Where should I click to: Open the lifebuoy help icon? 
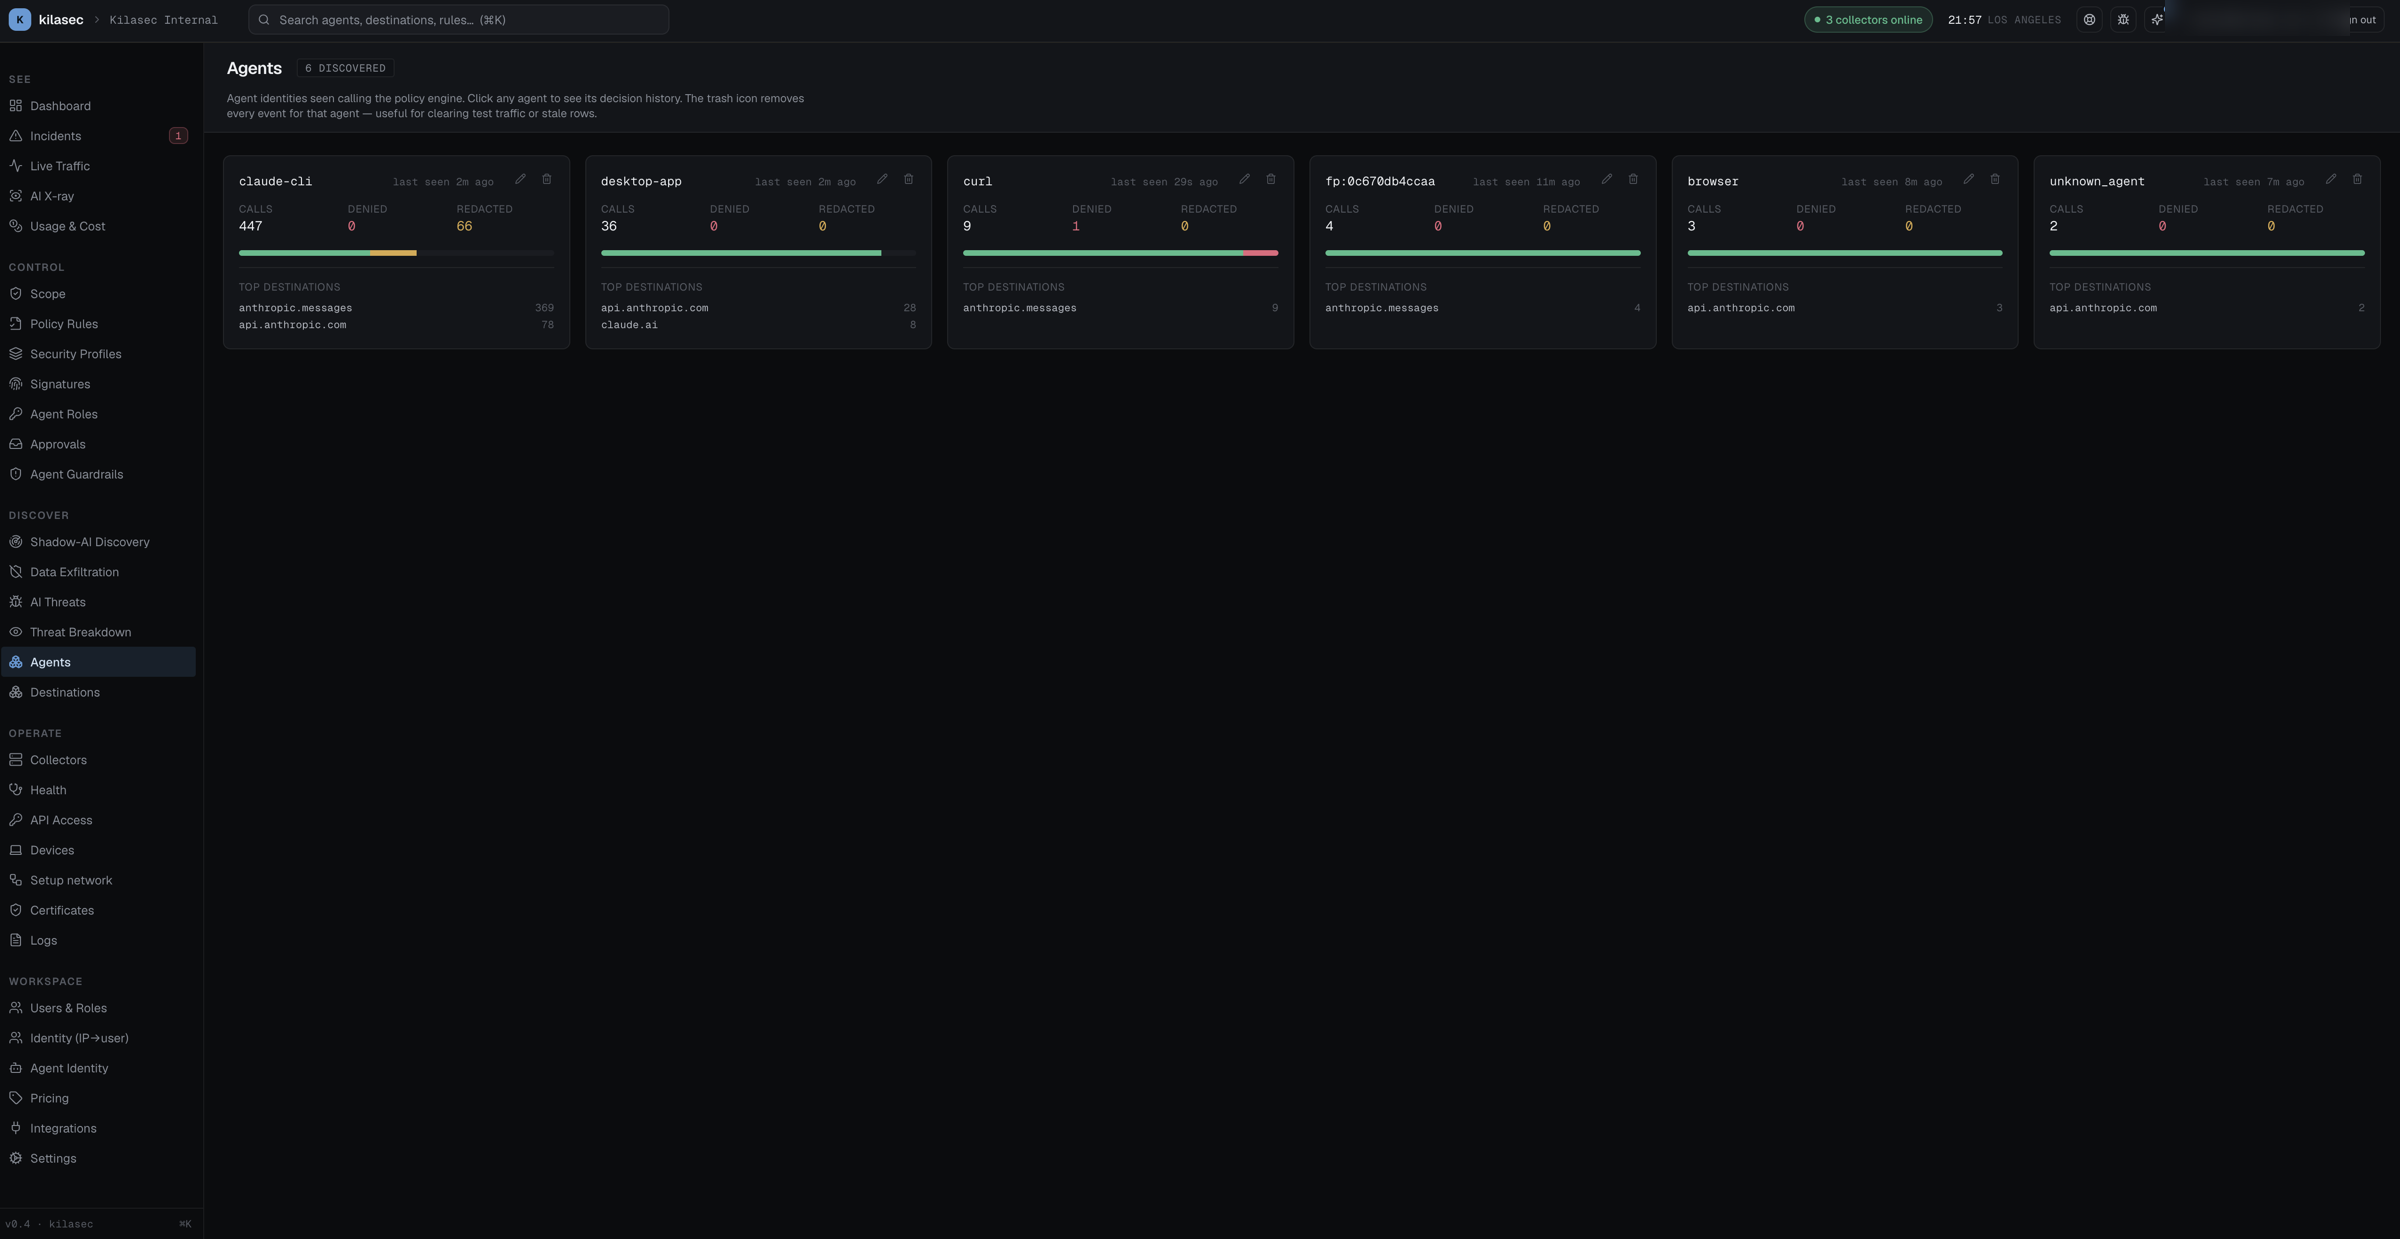2089,20
